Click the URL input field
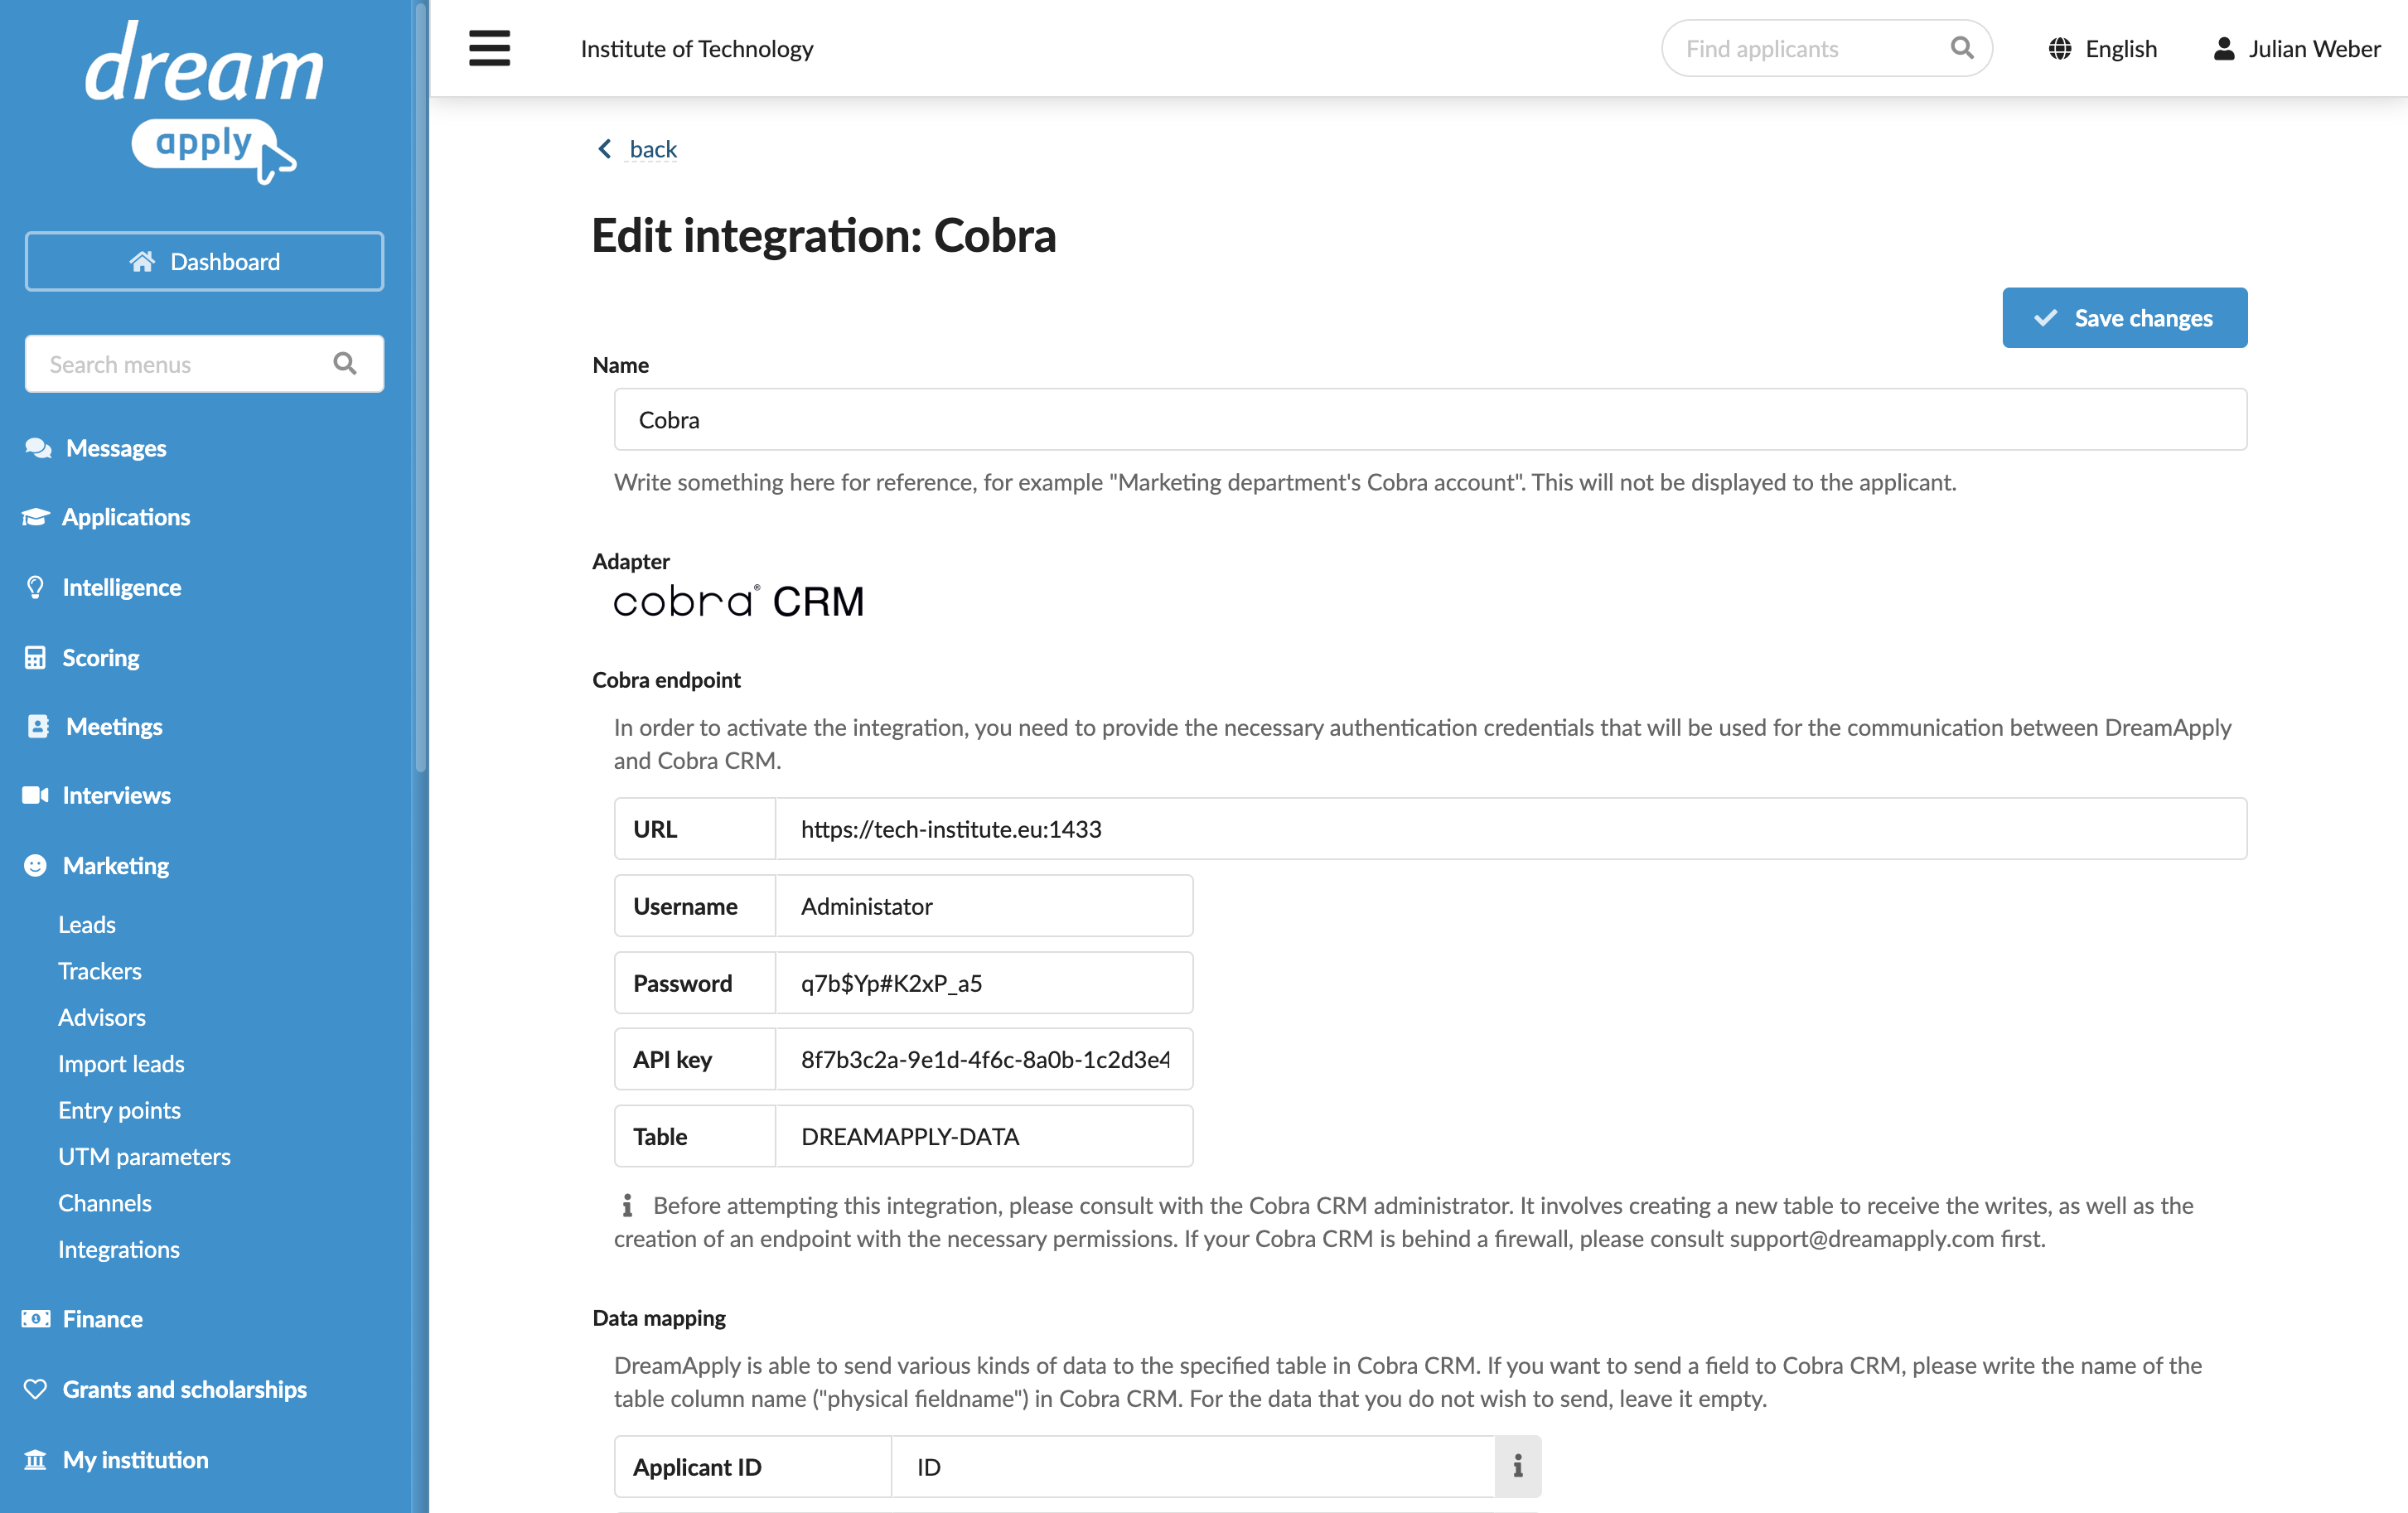The height and width of the screenshot is (1513, 2408). click(x=1510, y=828)
